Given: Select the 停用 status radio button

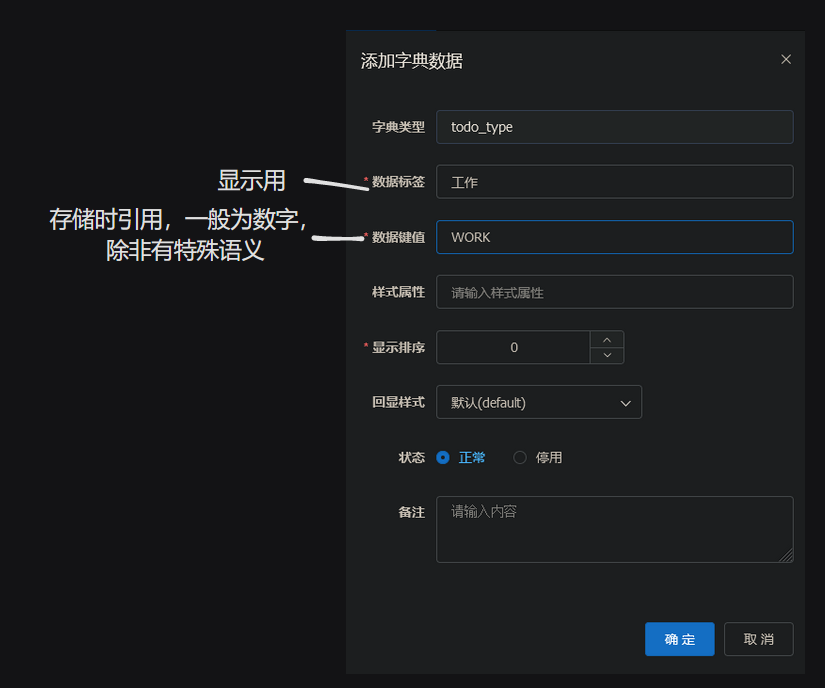Looking at the screenshot, I should [x=520, y=458].
